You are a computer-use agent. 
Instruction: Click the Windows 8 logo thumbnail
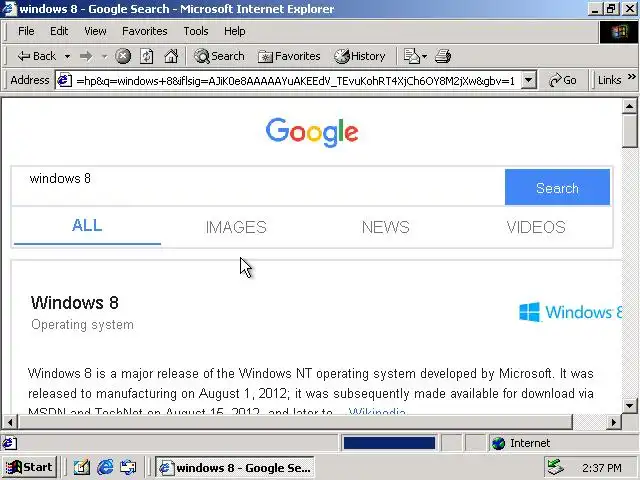(x=570, y=312)
